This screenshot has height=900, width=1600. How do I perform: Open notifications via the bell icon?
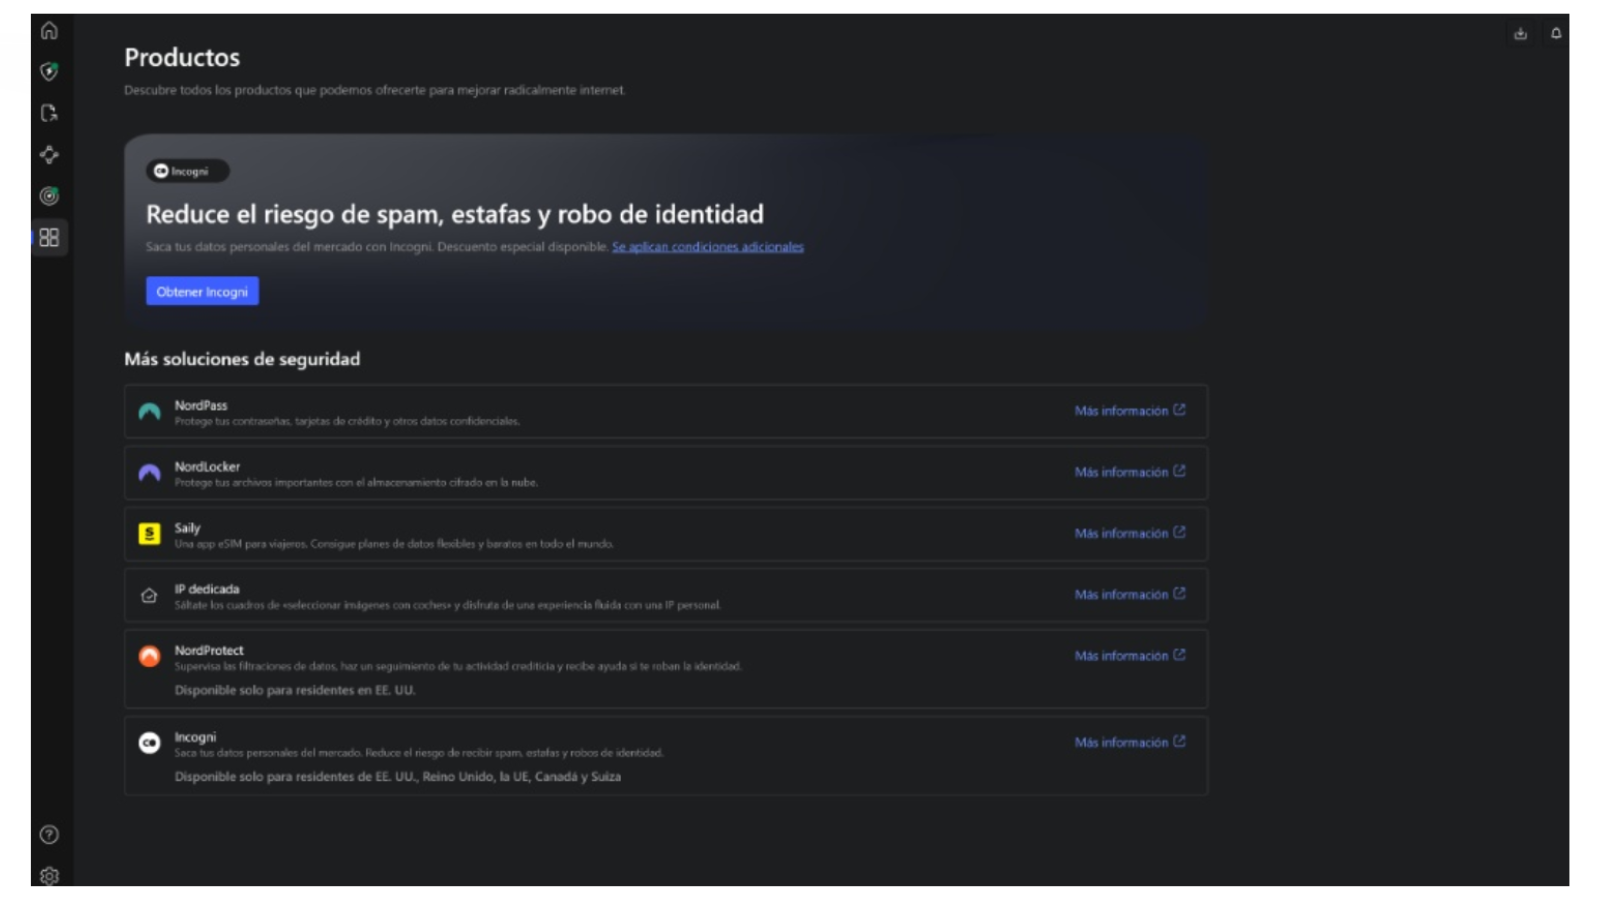pos(1556,33)
